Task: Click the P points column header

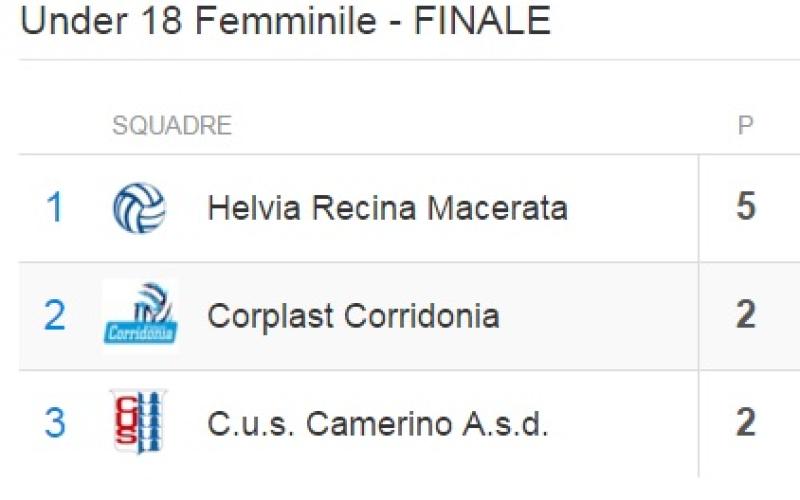Action: tap(745, 126)
